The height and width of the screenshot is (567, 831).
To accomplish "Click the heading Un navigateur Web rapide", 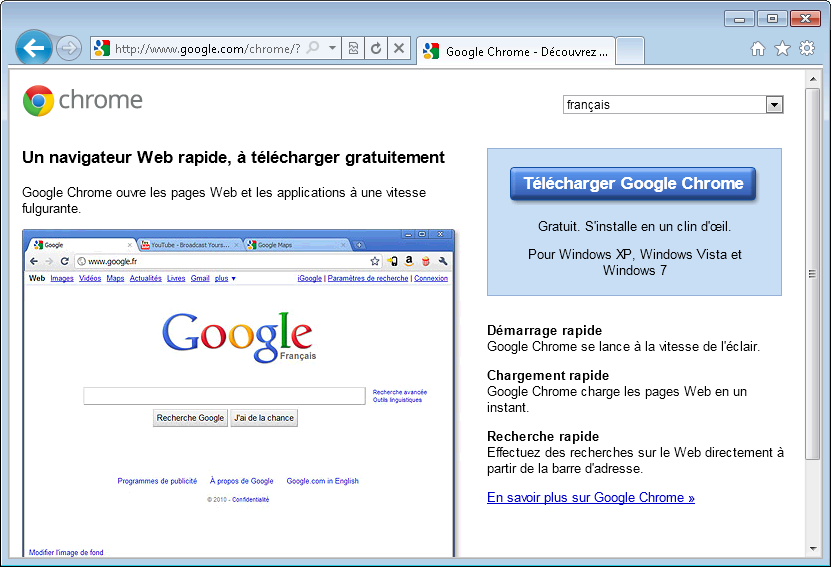I will coord(233,157).
